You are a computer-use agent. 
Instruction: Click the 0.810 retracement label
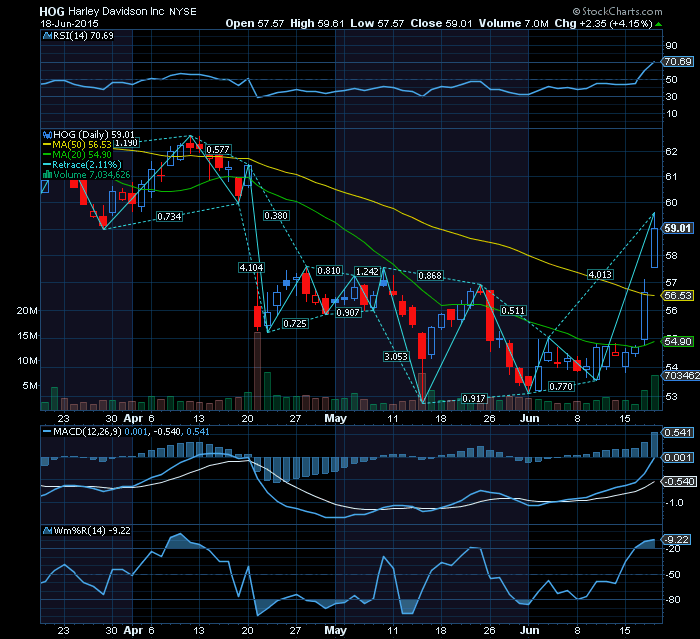[329, 271]
